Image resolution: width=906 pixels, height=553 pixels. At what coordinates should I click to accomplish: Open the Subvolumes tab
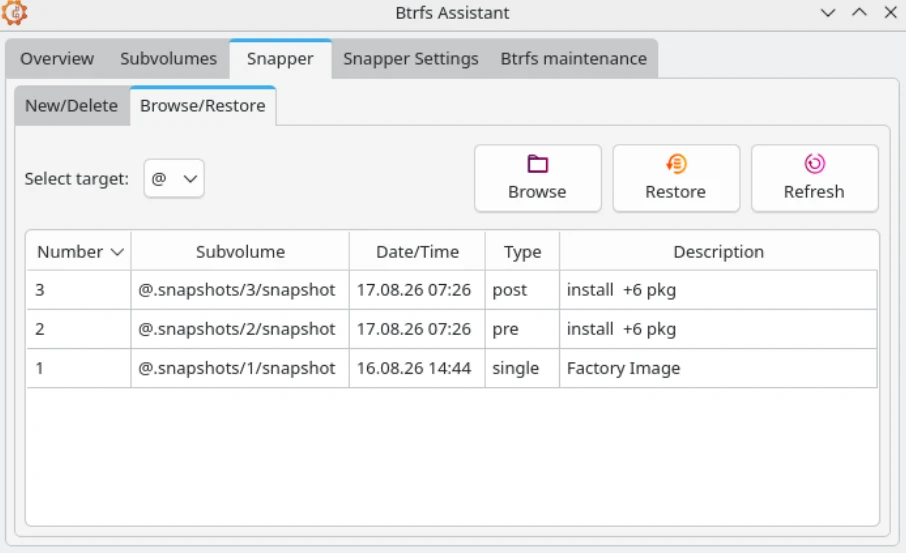point(168,58)
